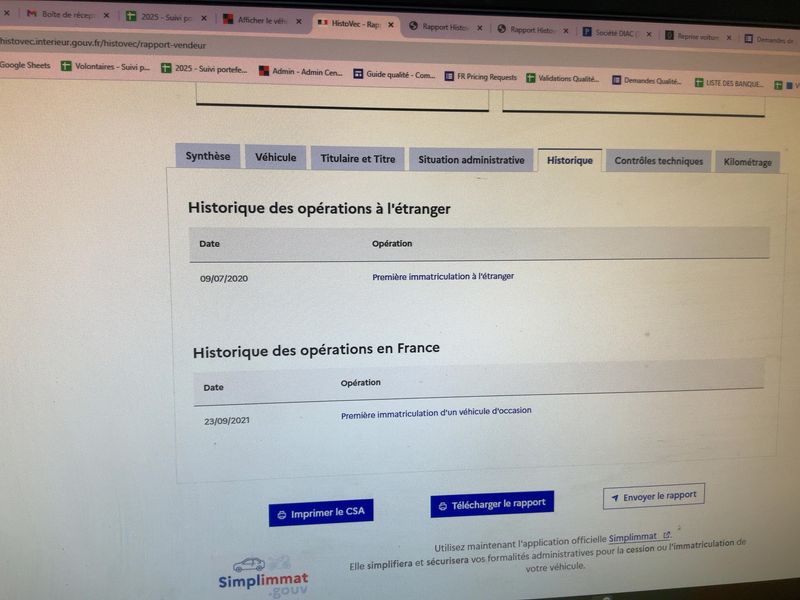Open Admin - Admin Cen bookmark

(x=301, y=72)
